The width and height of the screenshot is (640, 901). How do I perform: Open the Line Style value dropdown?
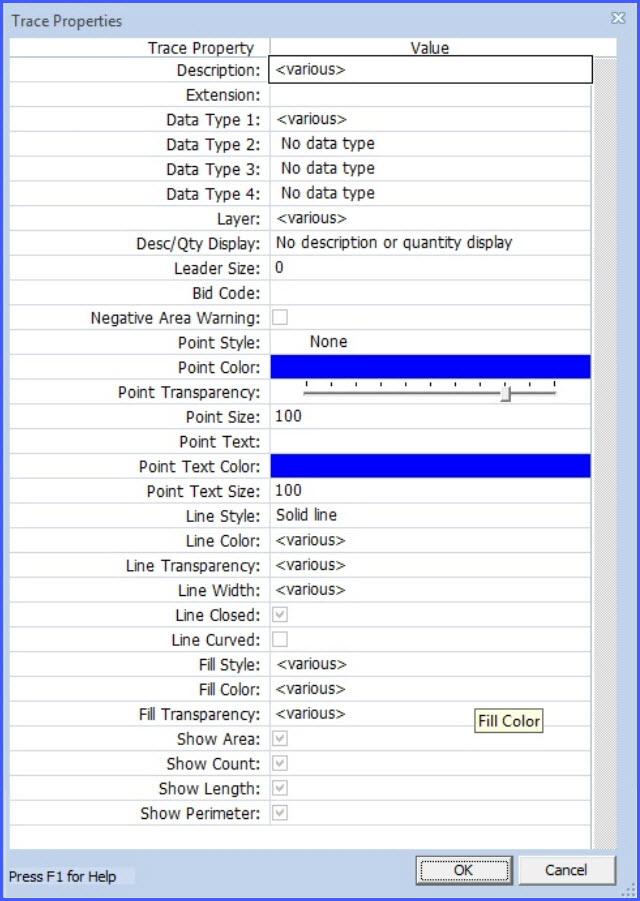point(430,515)
